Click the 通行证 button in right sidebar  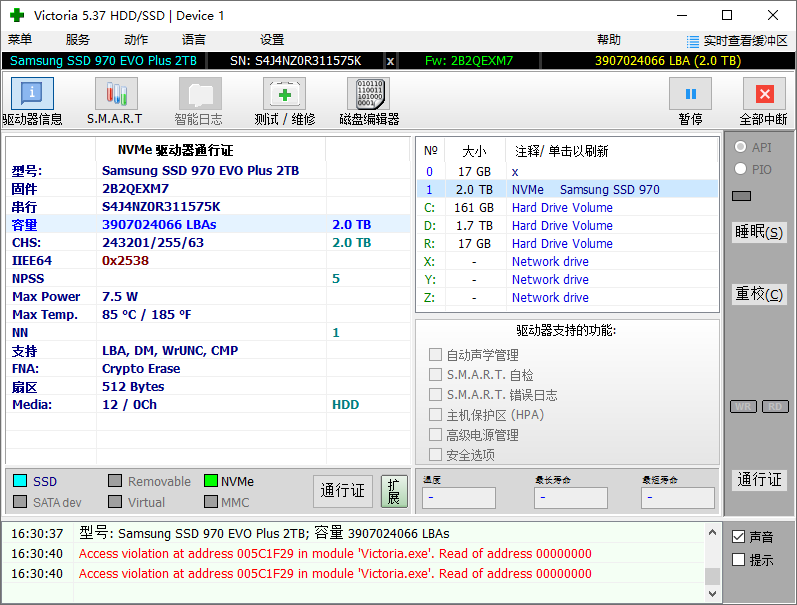point(759,479)
